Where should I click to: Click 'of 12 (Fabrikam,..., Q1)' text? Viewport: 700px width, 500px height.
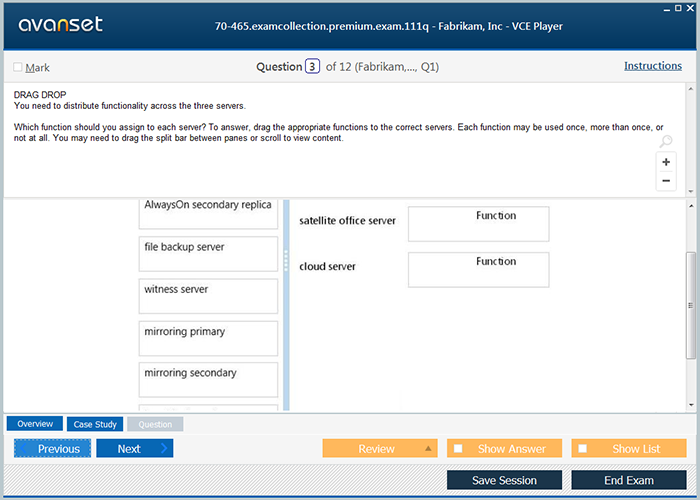click(x=382, y=67)
